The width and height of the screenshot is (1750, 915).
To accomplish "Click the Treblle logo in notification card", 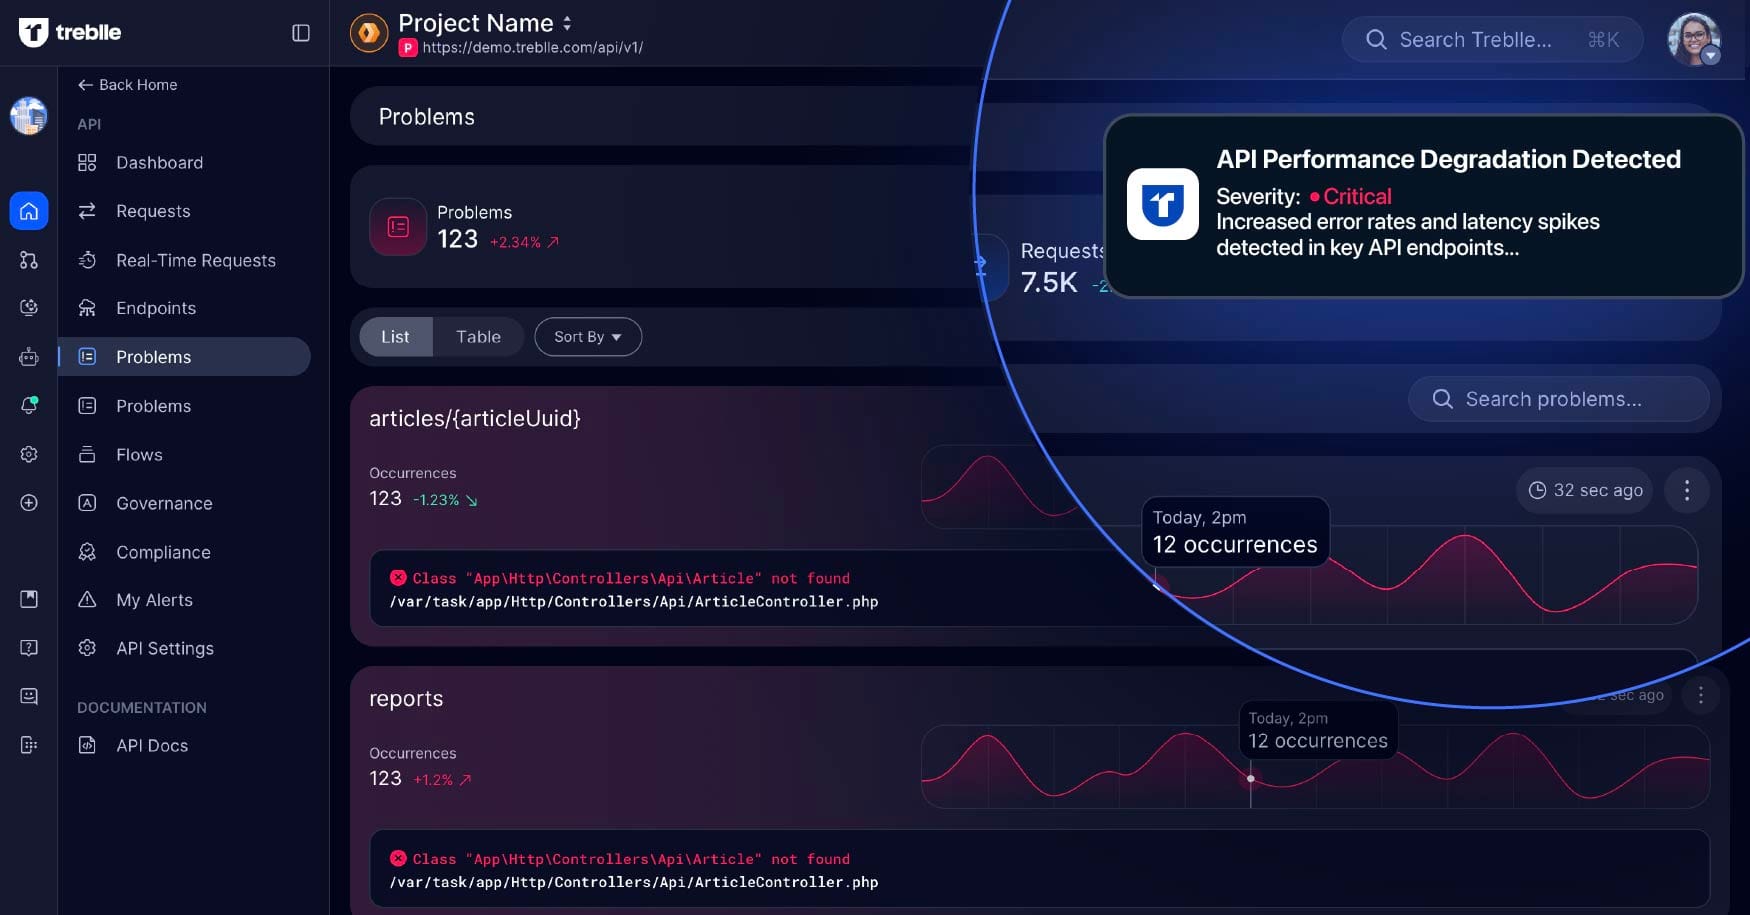I will 1162,204.
